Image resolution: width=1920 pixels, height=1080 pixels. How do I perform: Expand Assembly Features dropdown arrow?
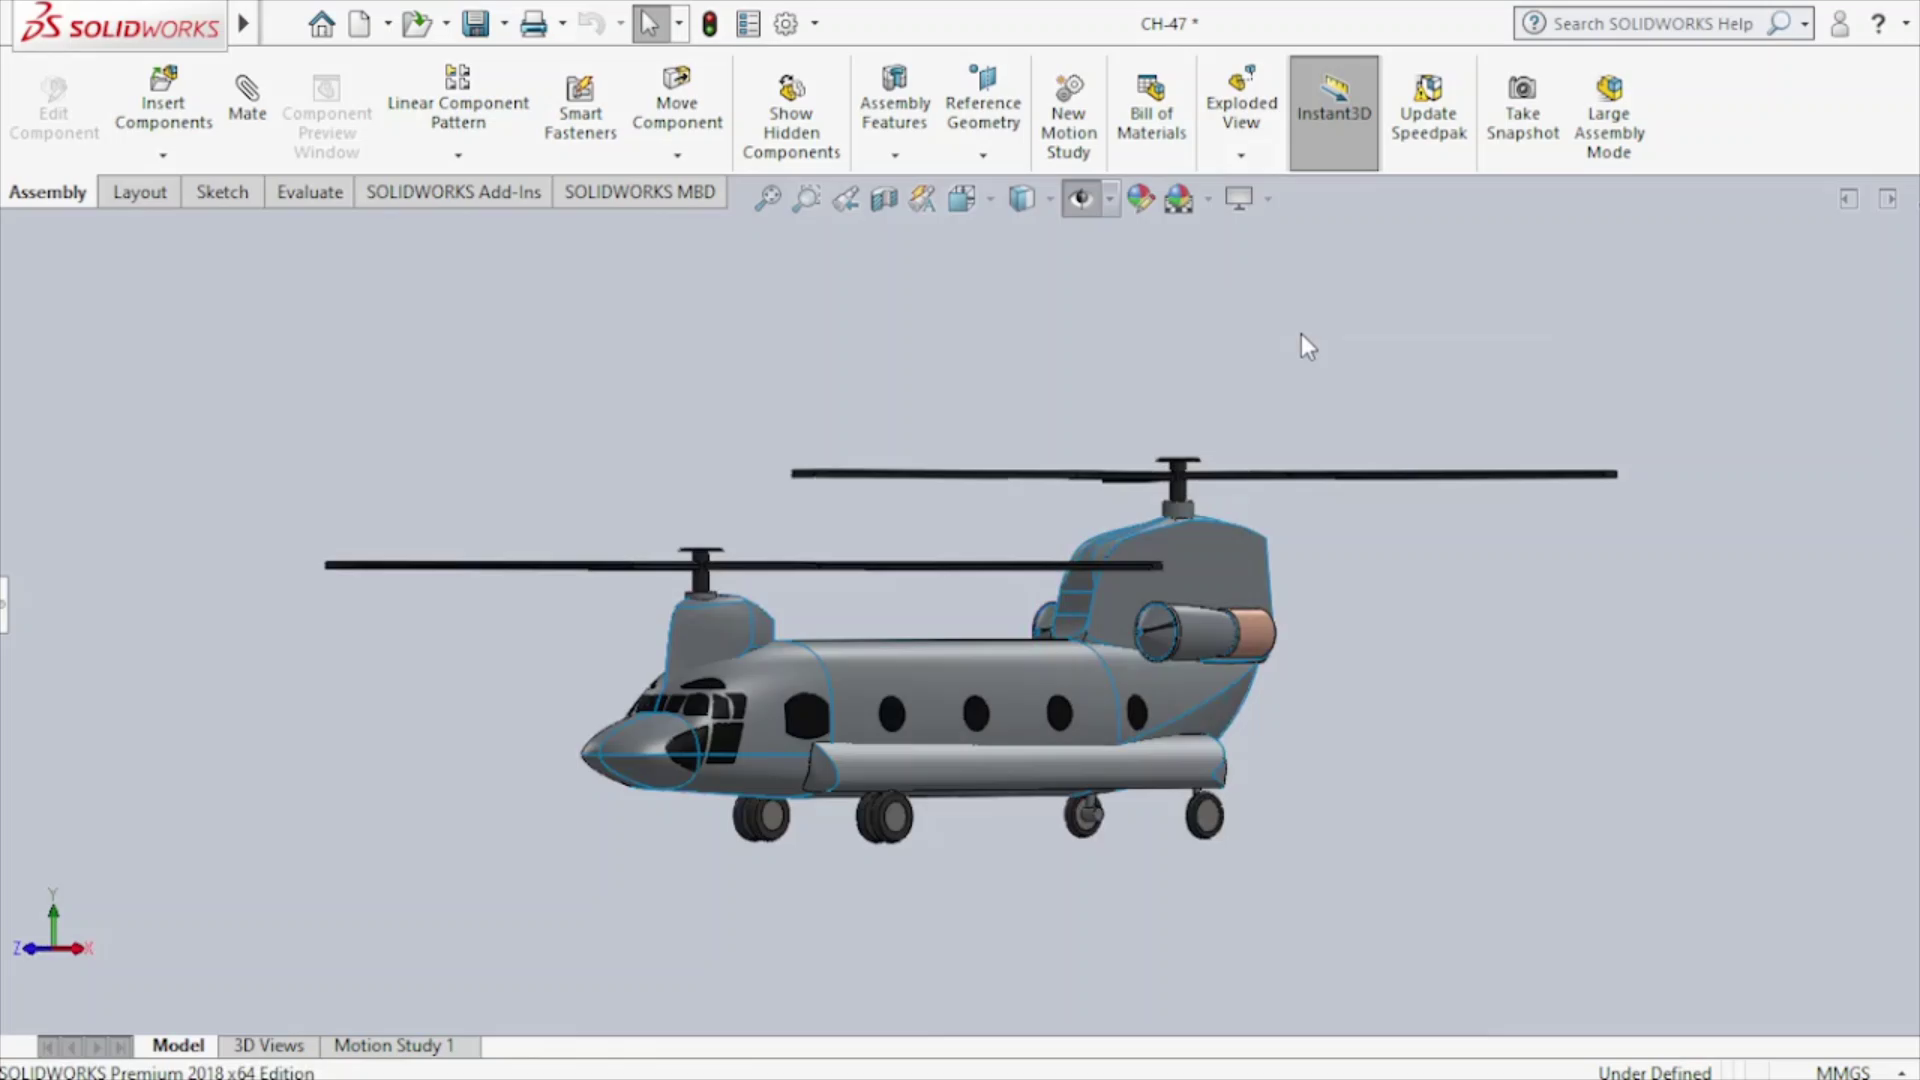pyautogui.click(x=895, y=155)
